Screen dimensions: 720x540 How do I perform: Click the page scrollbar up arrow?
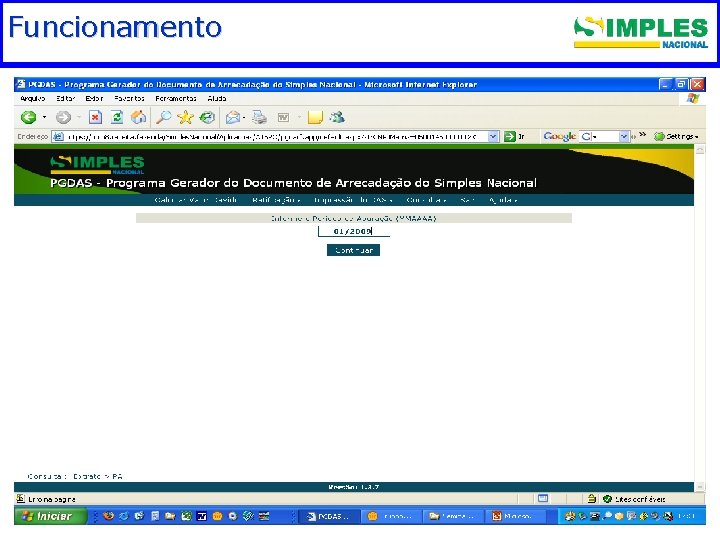[700, 150]
